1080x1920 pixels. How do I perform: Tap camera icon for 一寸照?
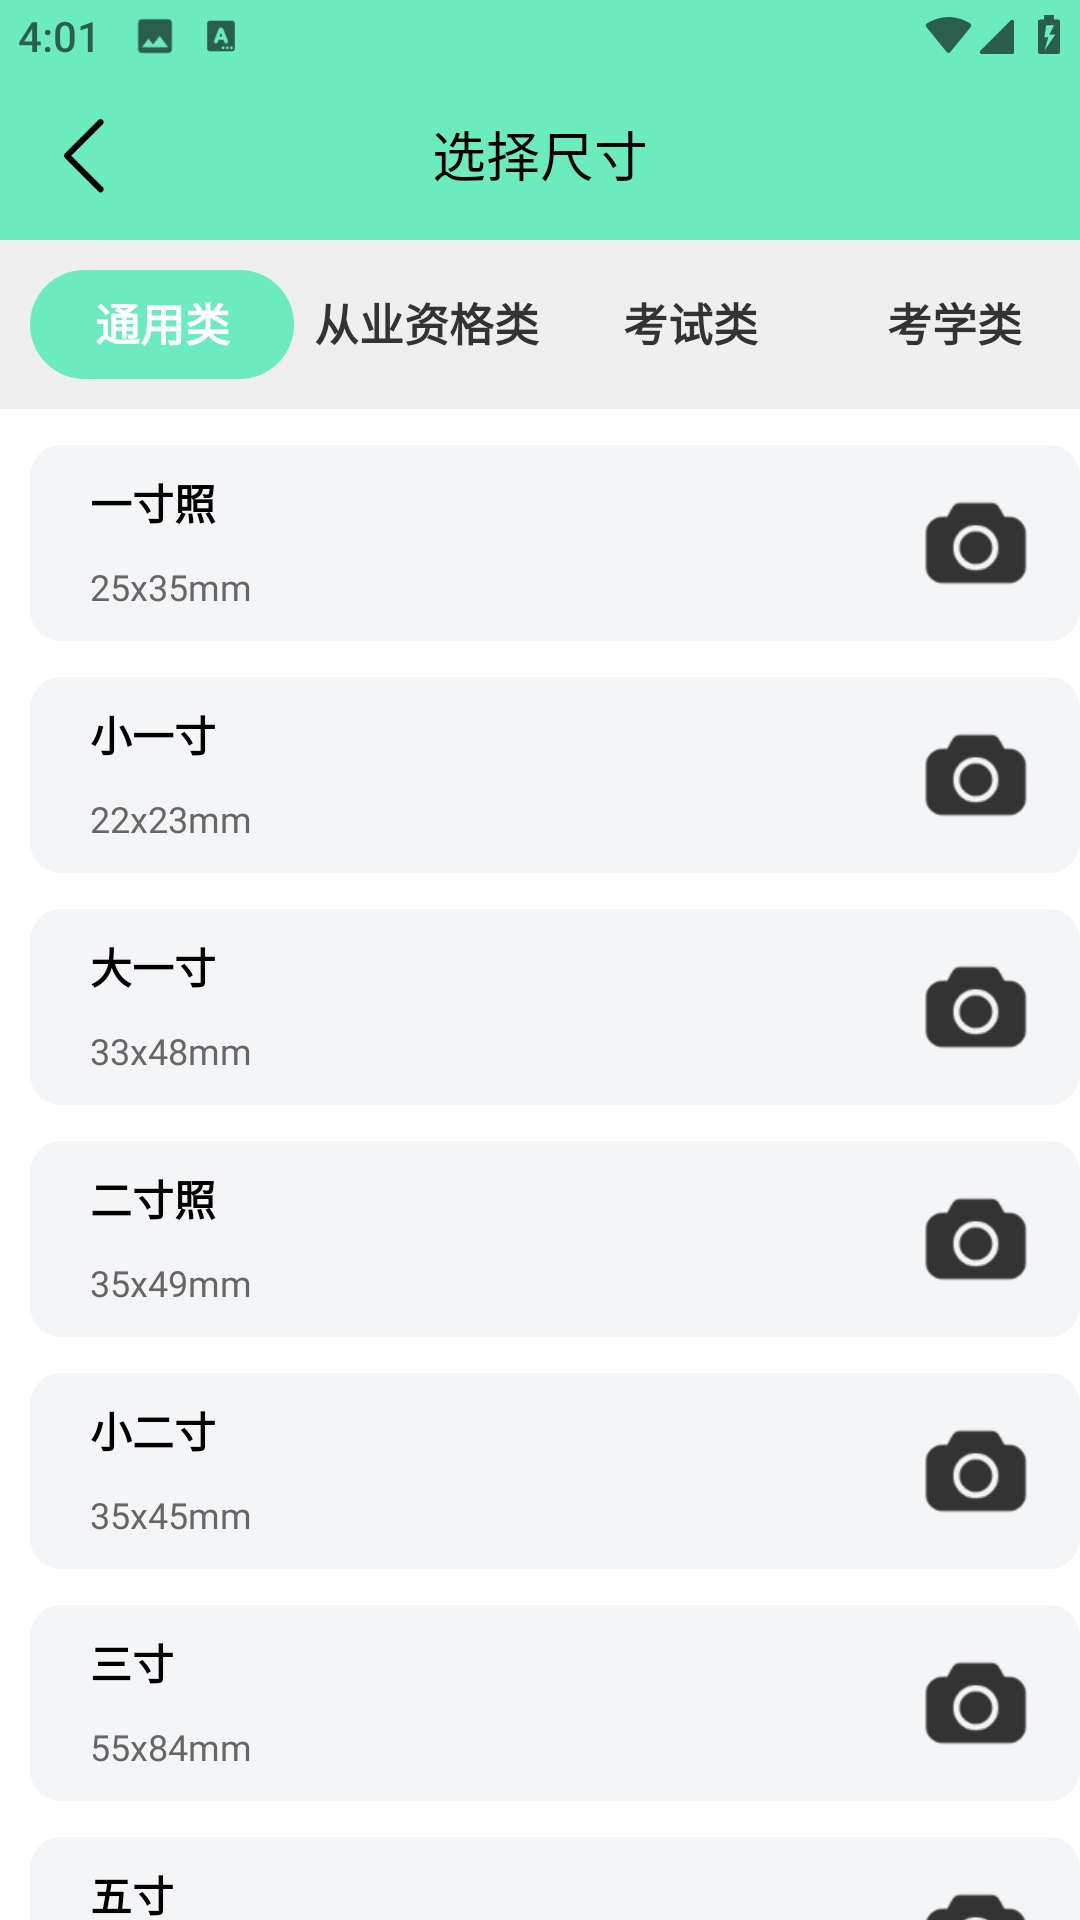pyautogui.click(x=975, y=543)
